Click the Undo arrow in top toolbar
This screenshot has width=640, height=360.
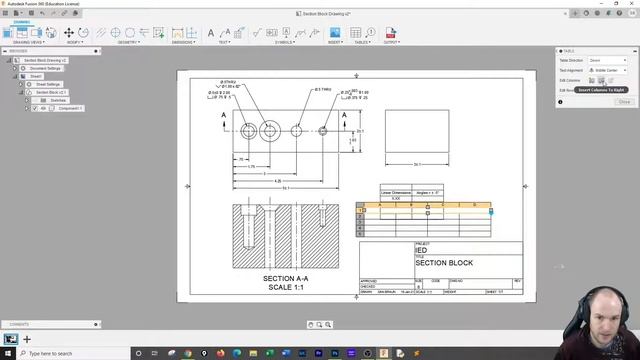click(42, 13)
